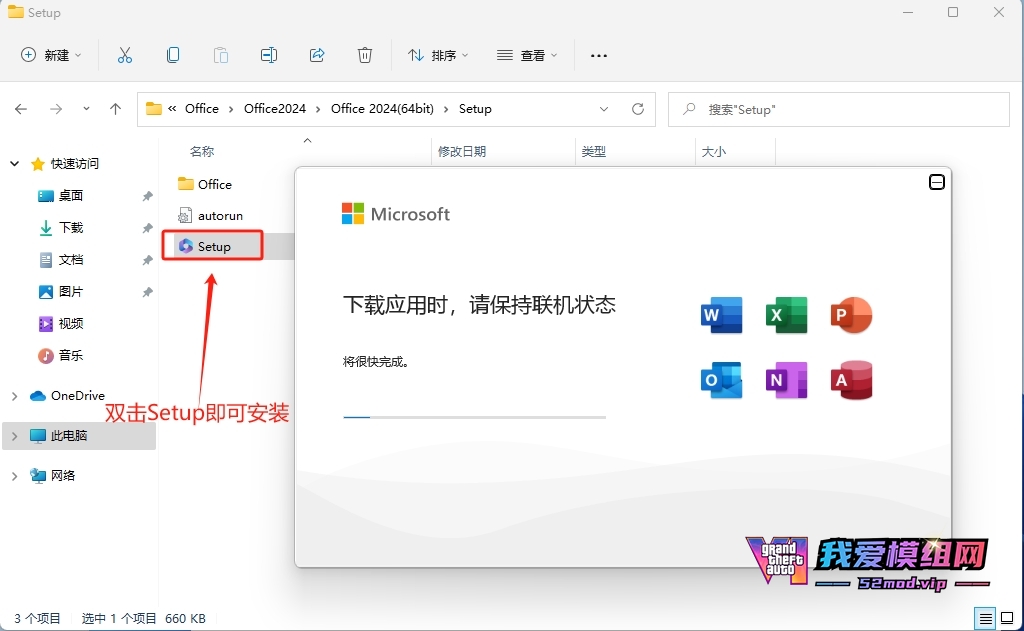Select the Office folder
This screenshot has width=1024, height=631.
point(205,184)
